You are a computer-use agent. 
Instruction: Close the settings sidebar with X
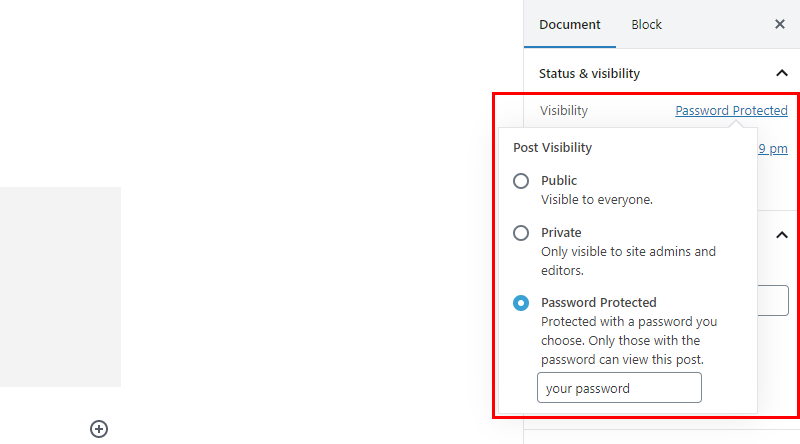780,24
